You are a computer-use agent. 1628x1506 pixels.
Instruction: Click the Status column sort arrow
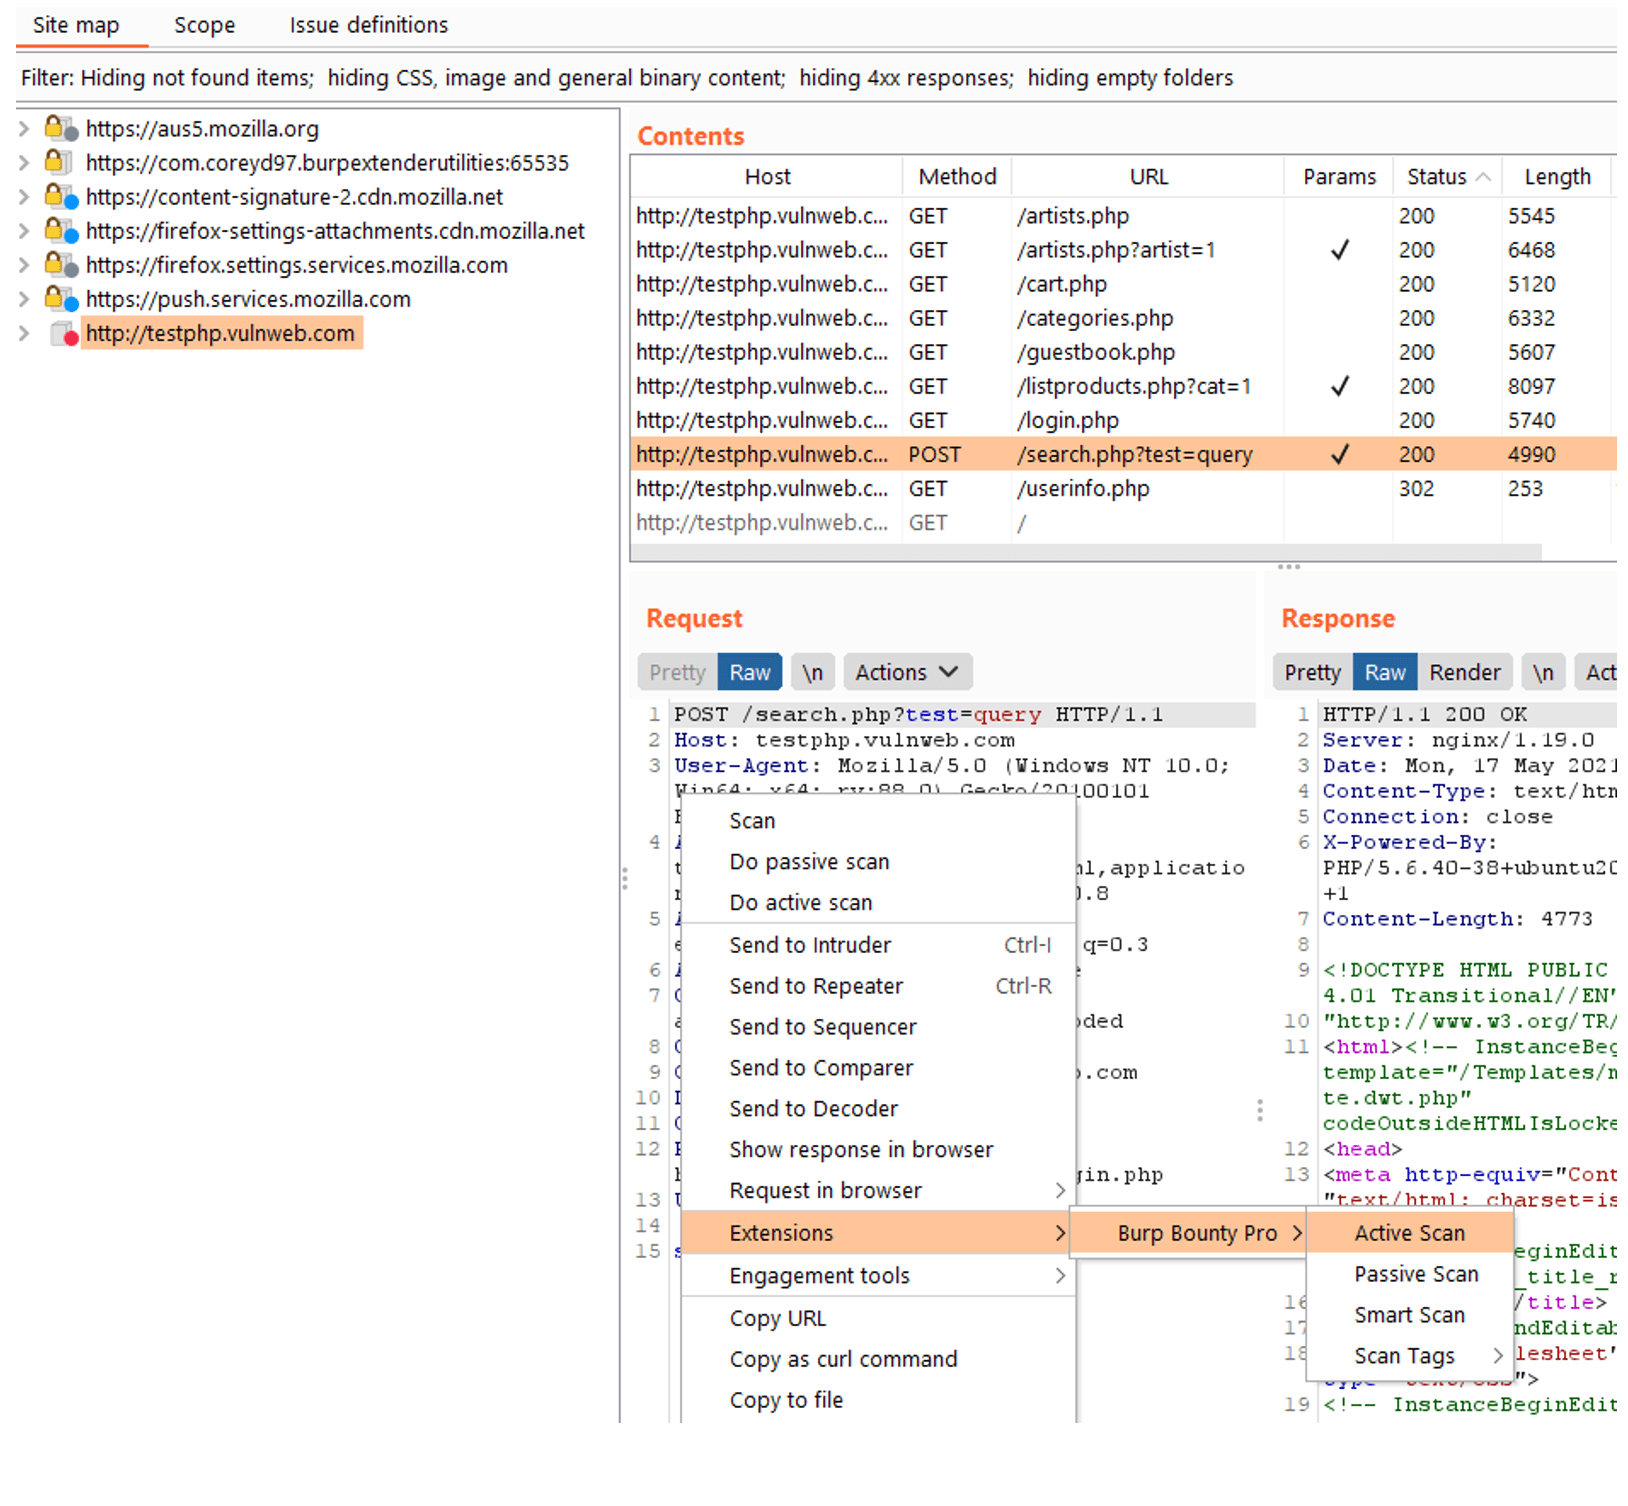(x=1484, y=177)
